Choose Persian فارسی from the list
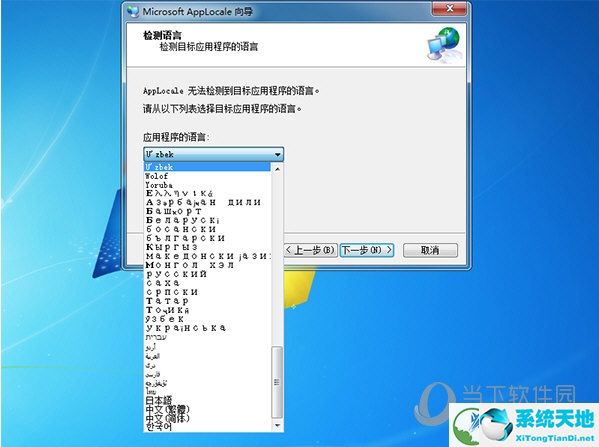 coord(207,374)
